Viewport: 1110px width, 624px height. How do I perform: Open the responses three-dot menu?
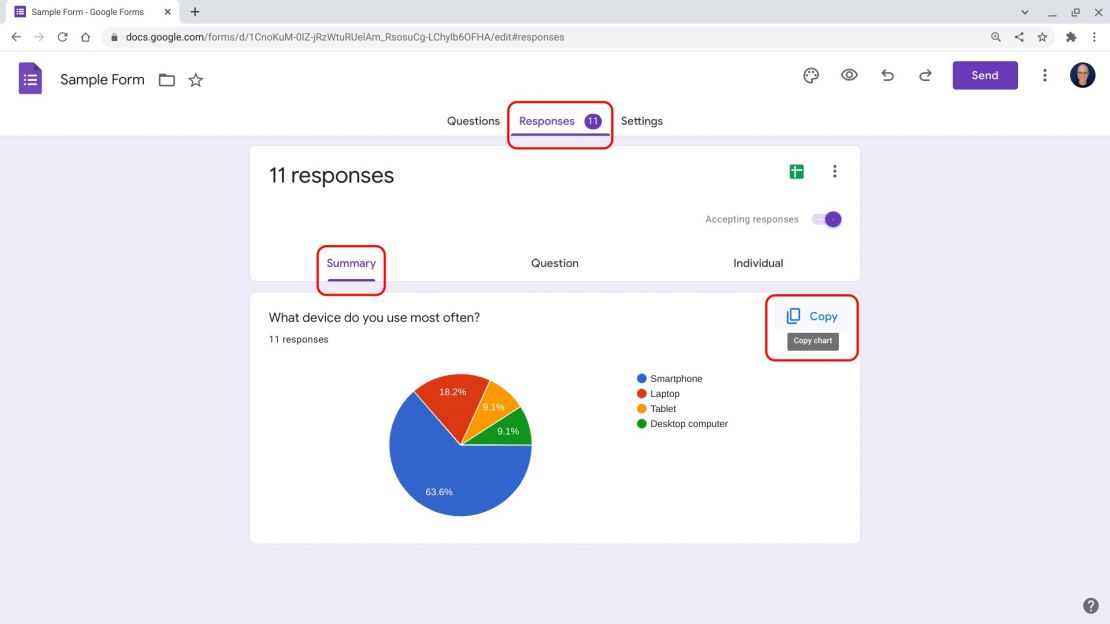[x=835, y=171]
